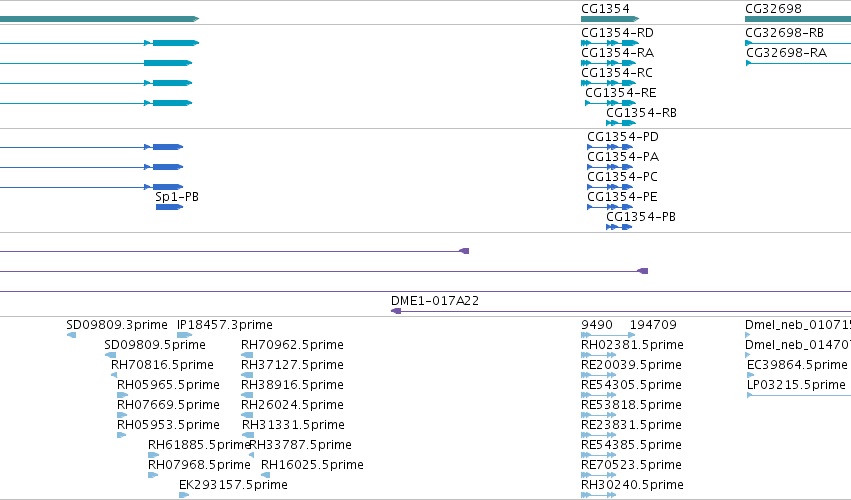The height and width of the screenshot is (500, 851).
Task: Click the CG1354-RD transcript label
Action: click(x=617, y=33)
